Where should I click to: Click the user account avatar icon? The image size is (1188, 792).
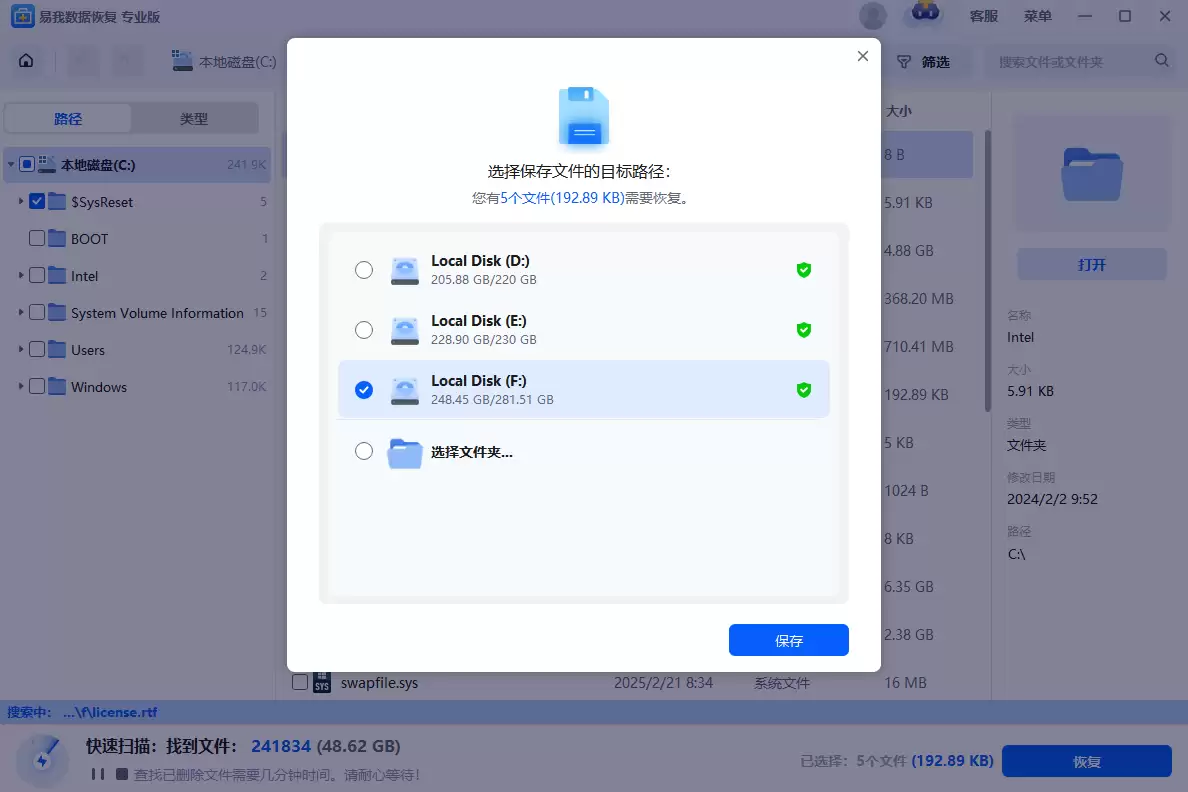872,16
